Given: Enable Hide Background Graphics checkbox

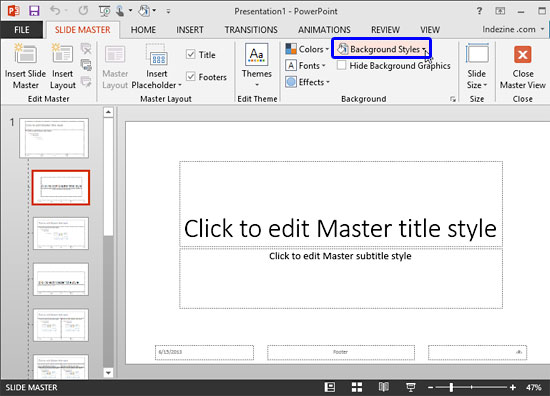Looking at the screenshot, I should 341,65.
